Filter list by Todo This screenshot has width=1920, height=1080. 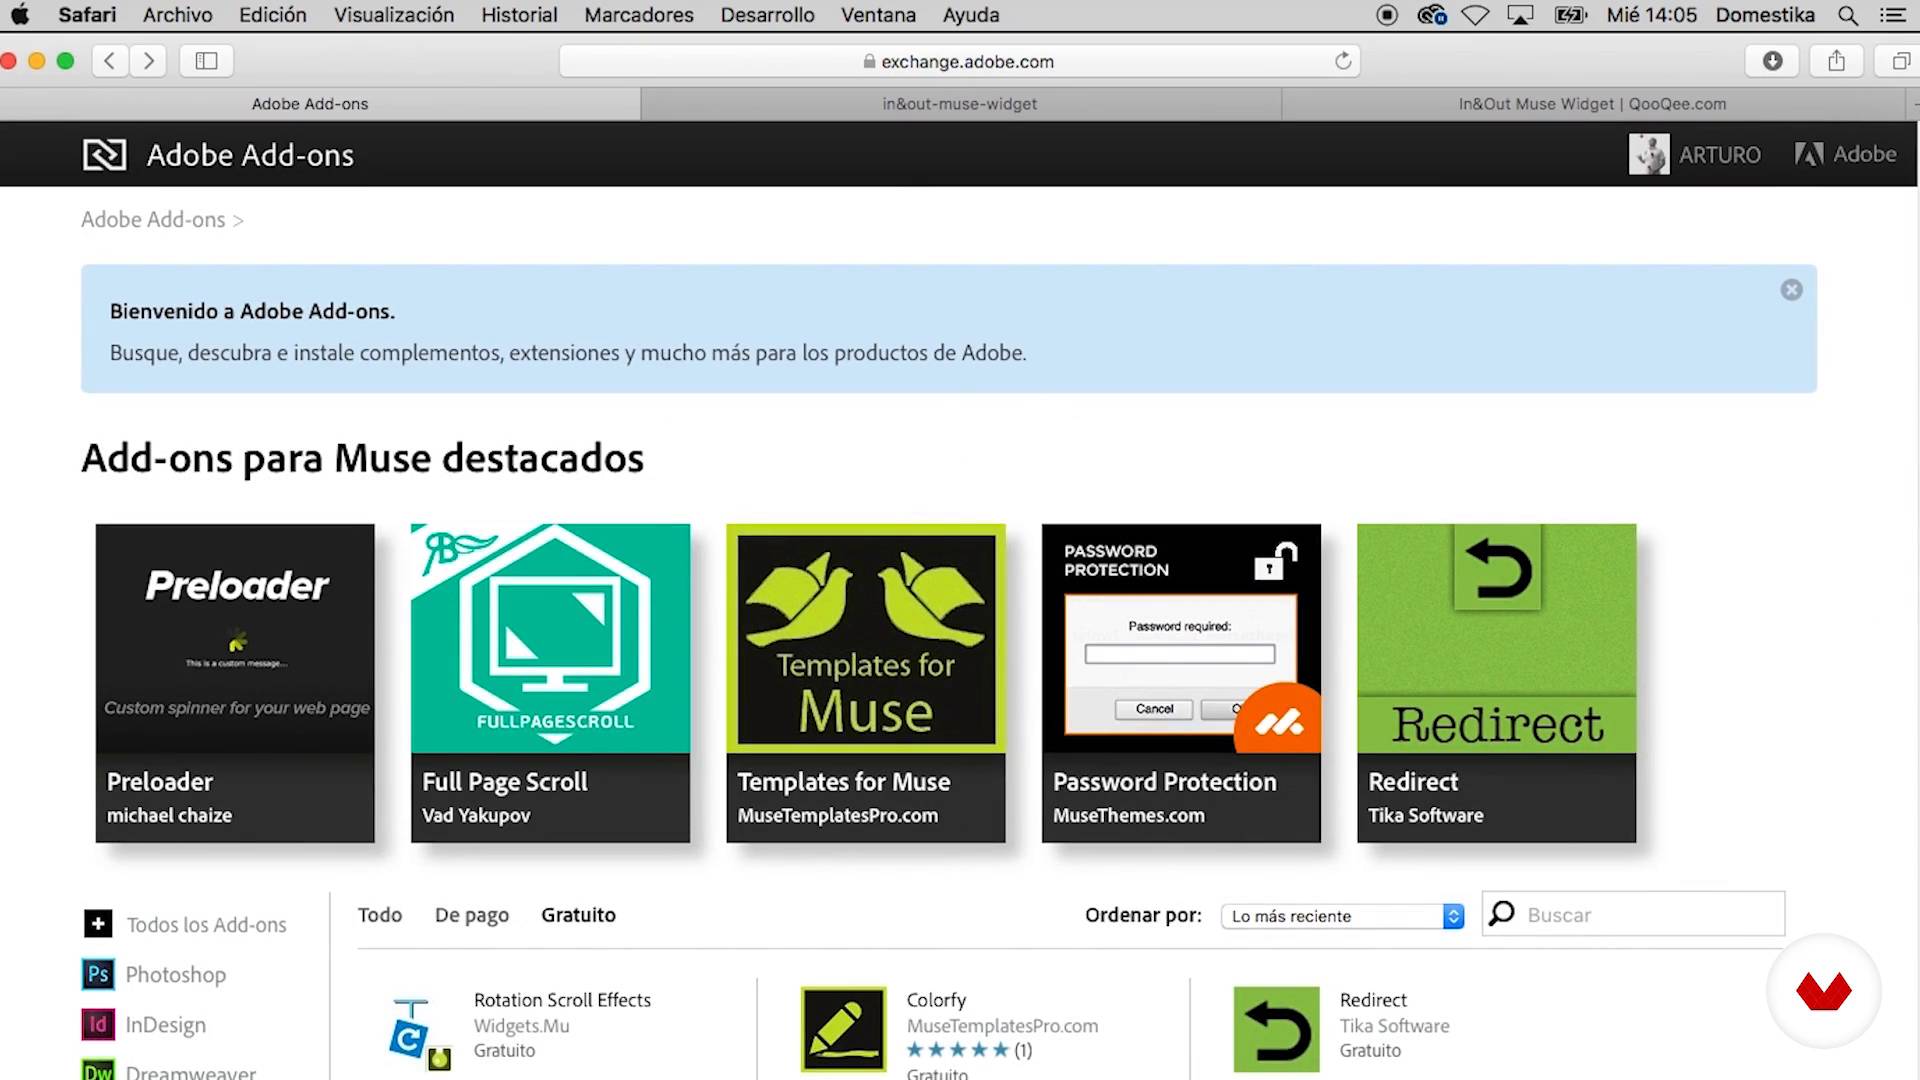click(380, 914)
